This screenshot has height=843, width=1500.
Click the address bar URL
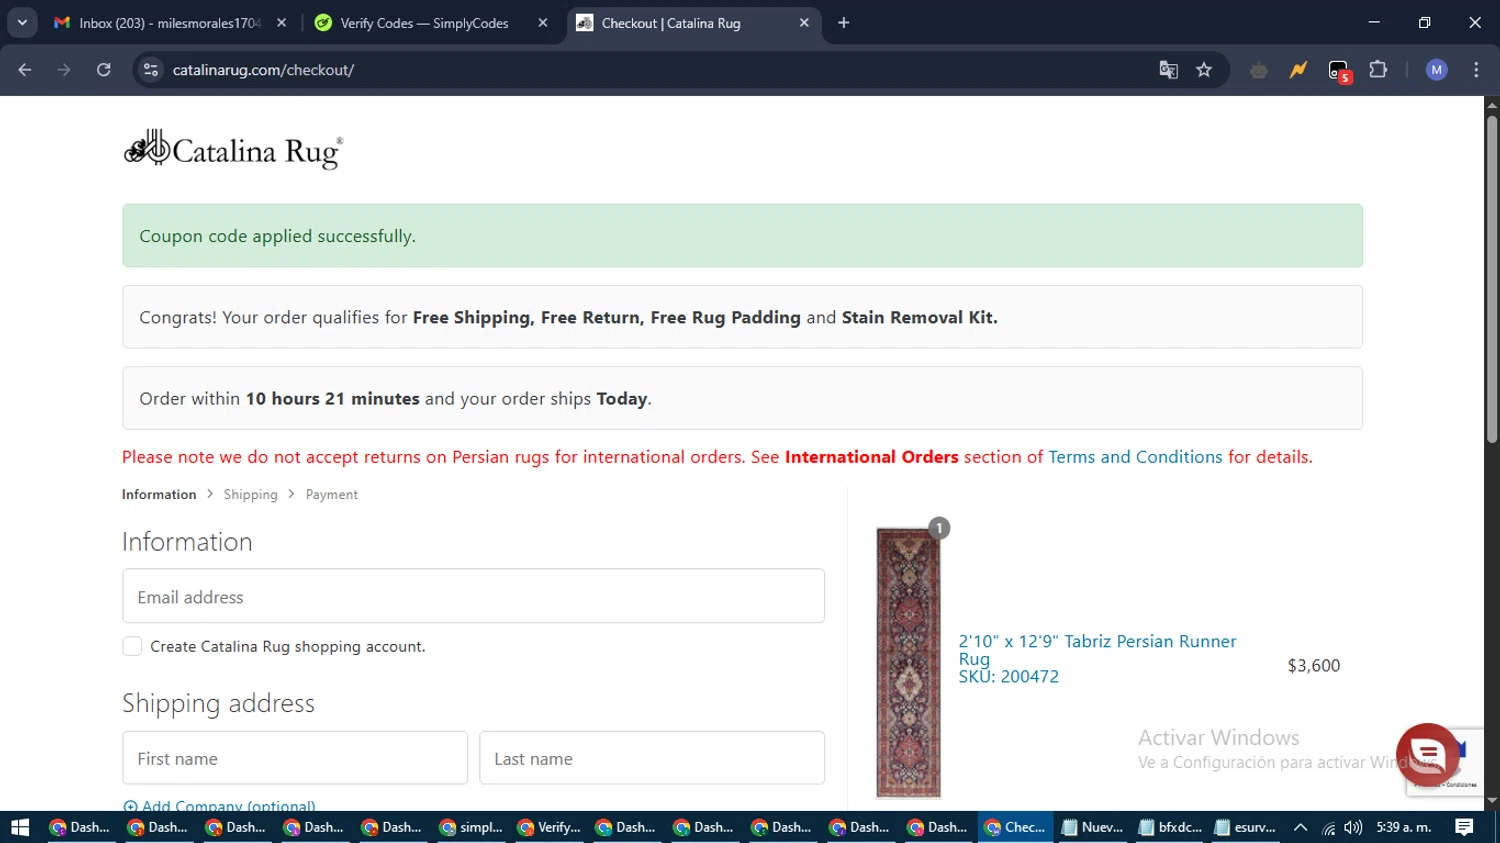[263, 70]
